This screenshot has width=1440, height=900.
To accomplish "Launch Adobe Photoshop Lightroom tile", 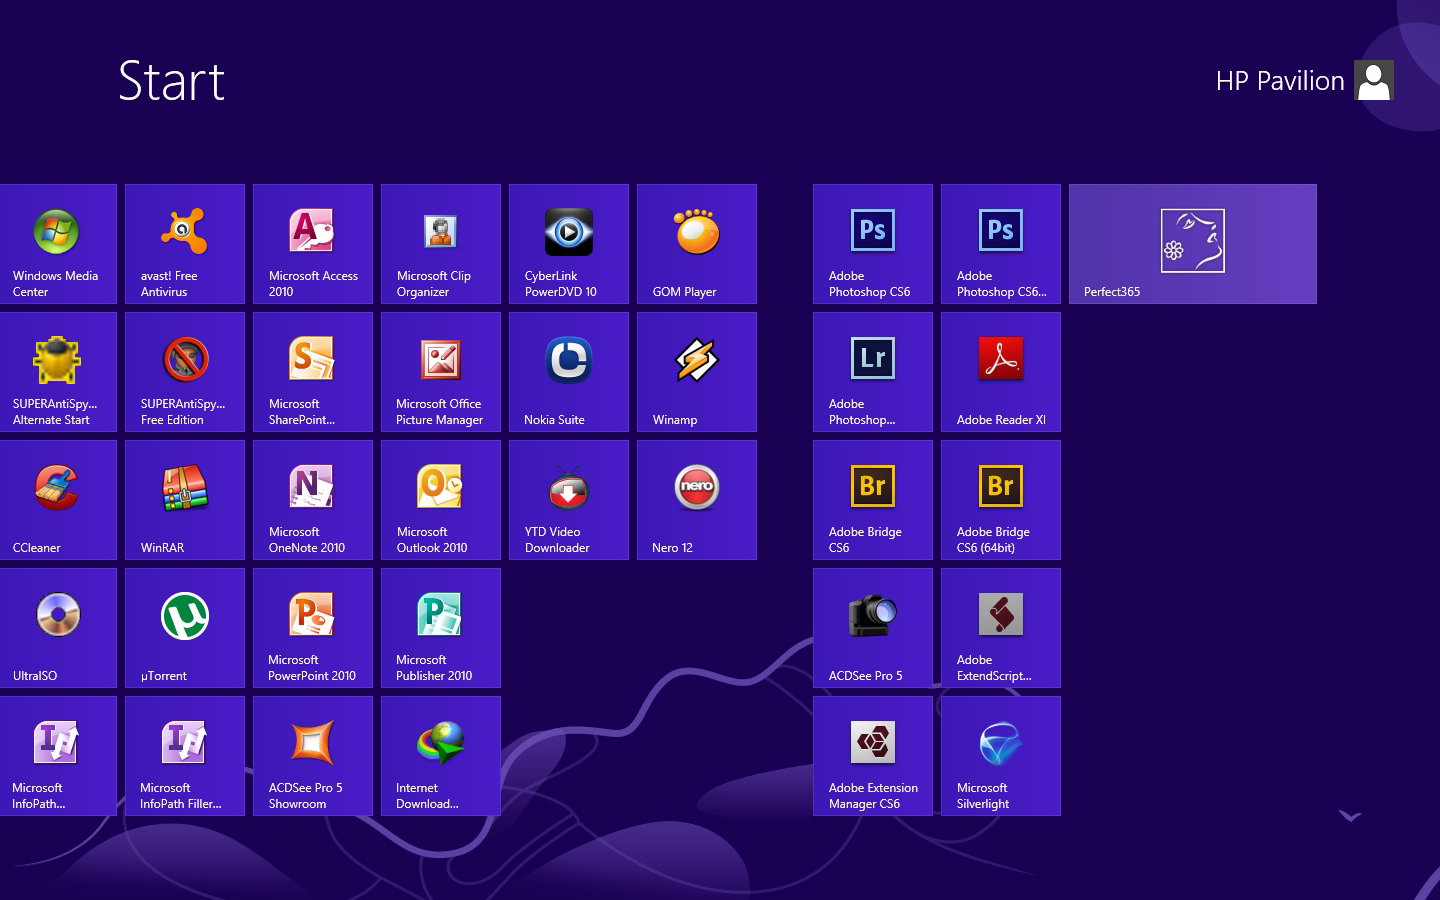I will coord(873,372).
